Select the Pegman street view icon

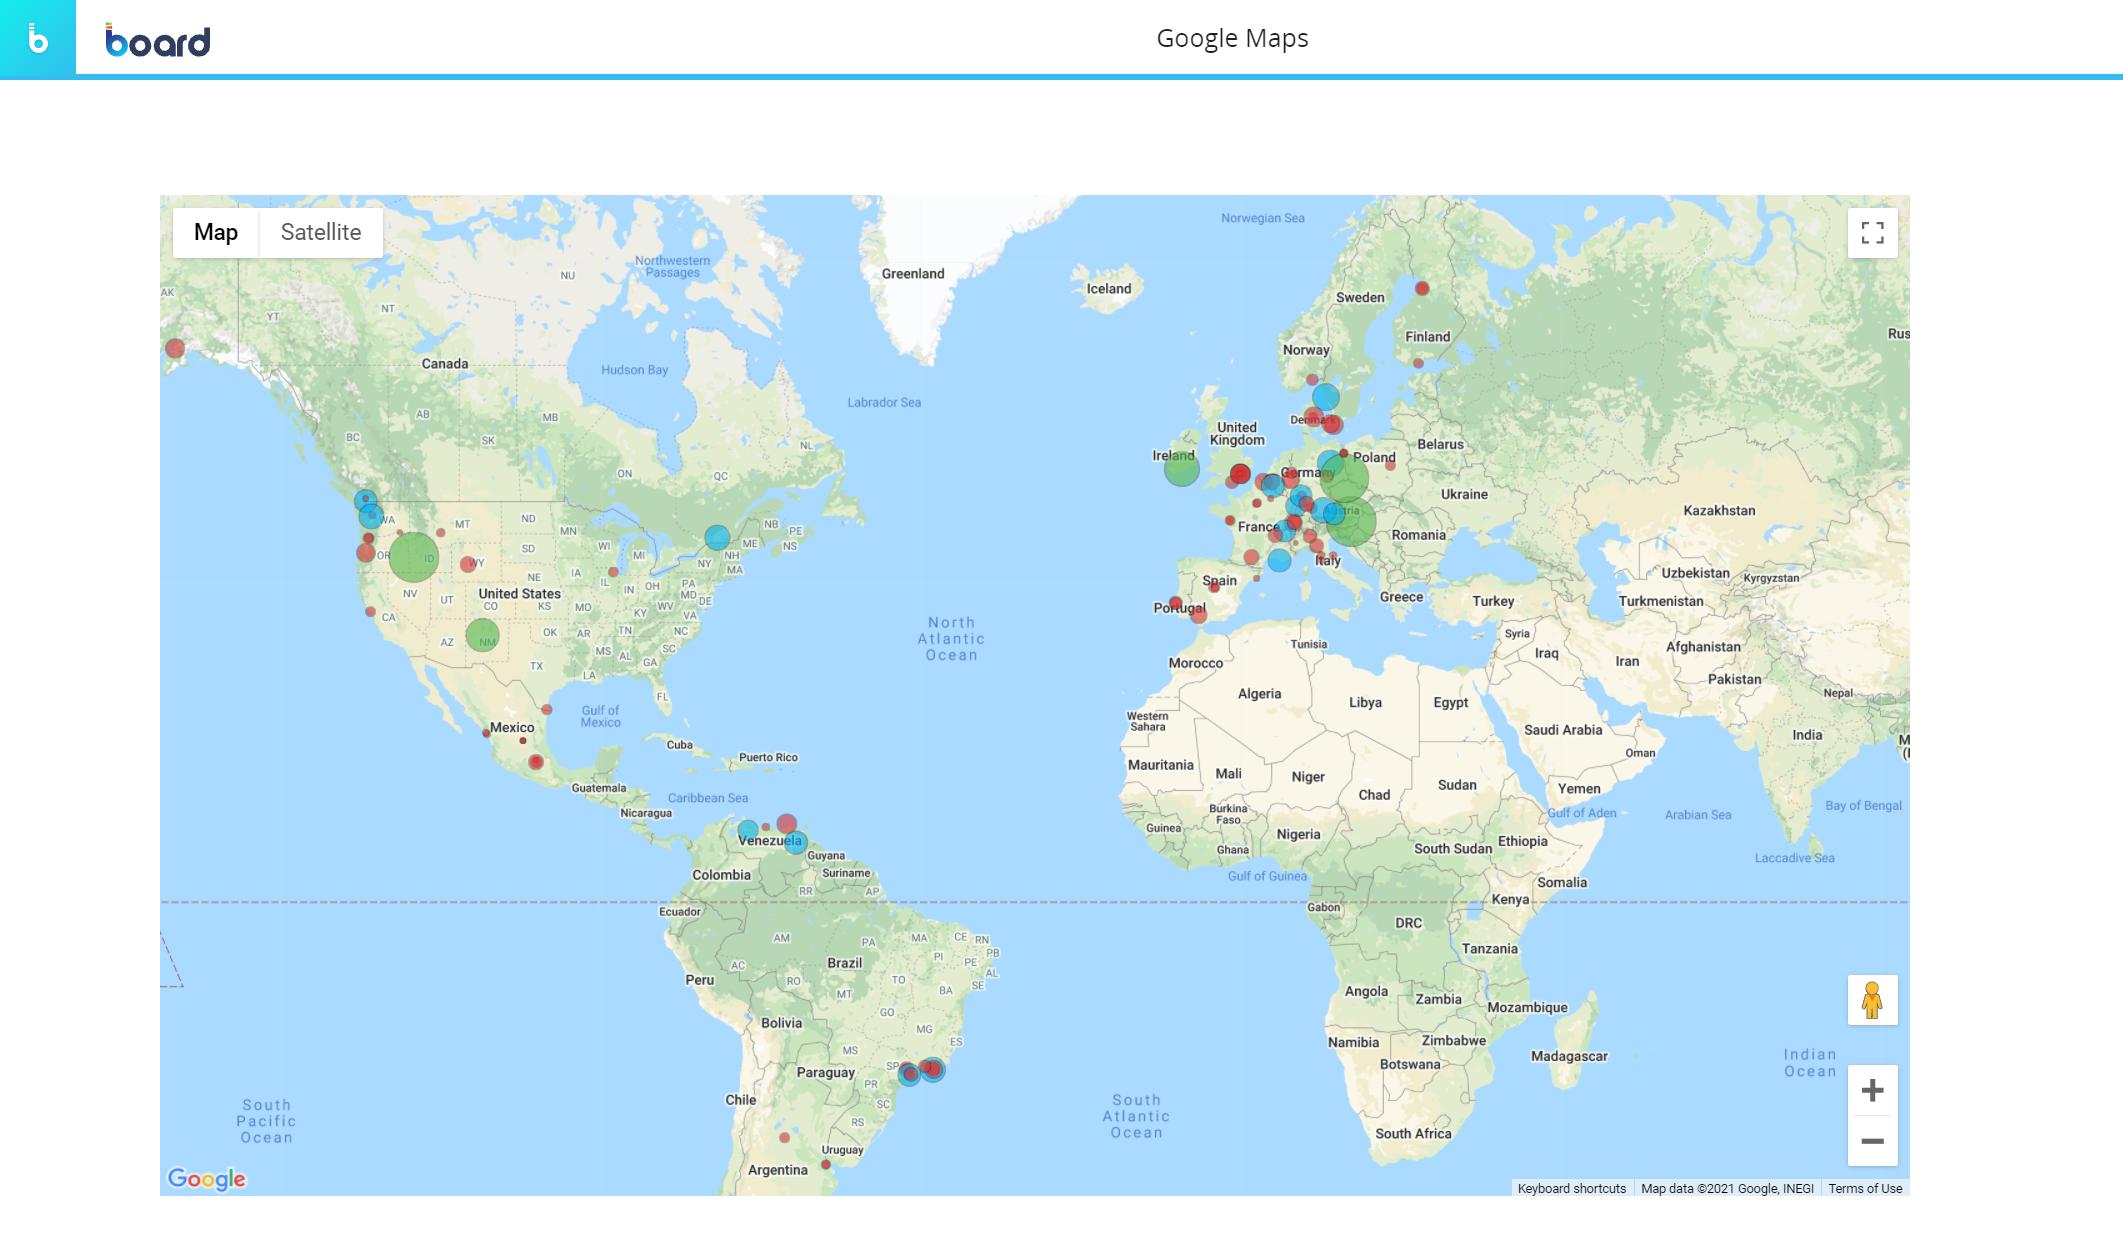point(1872,999)
